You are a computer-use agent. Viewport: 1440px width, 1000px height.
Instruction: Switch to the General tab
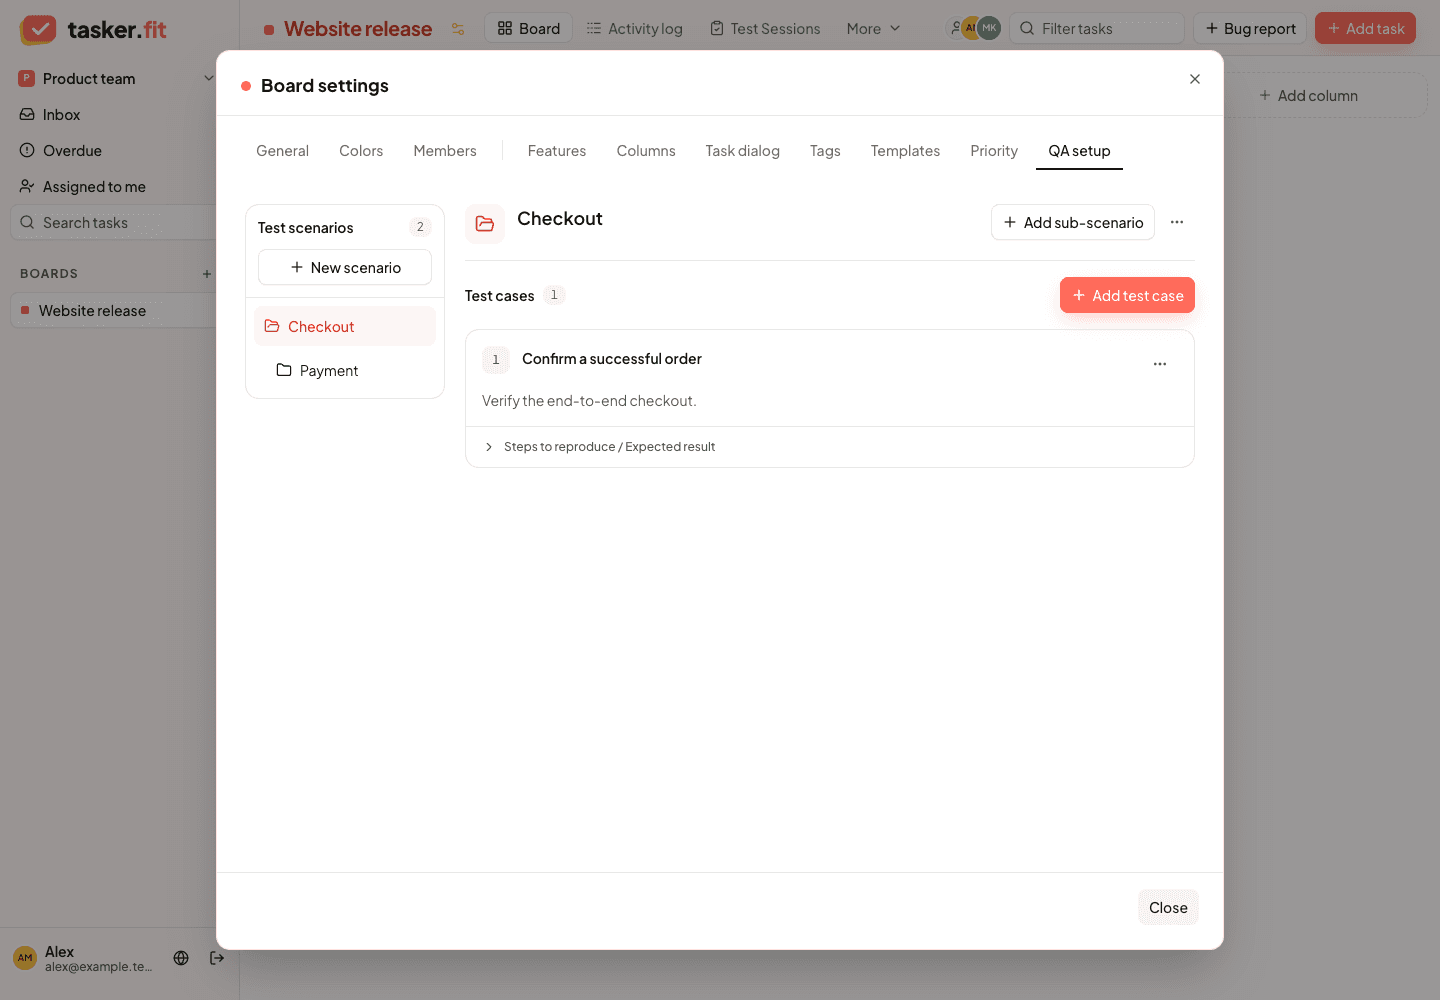pos(282,151)
